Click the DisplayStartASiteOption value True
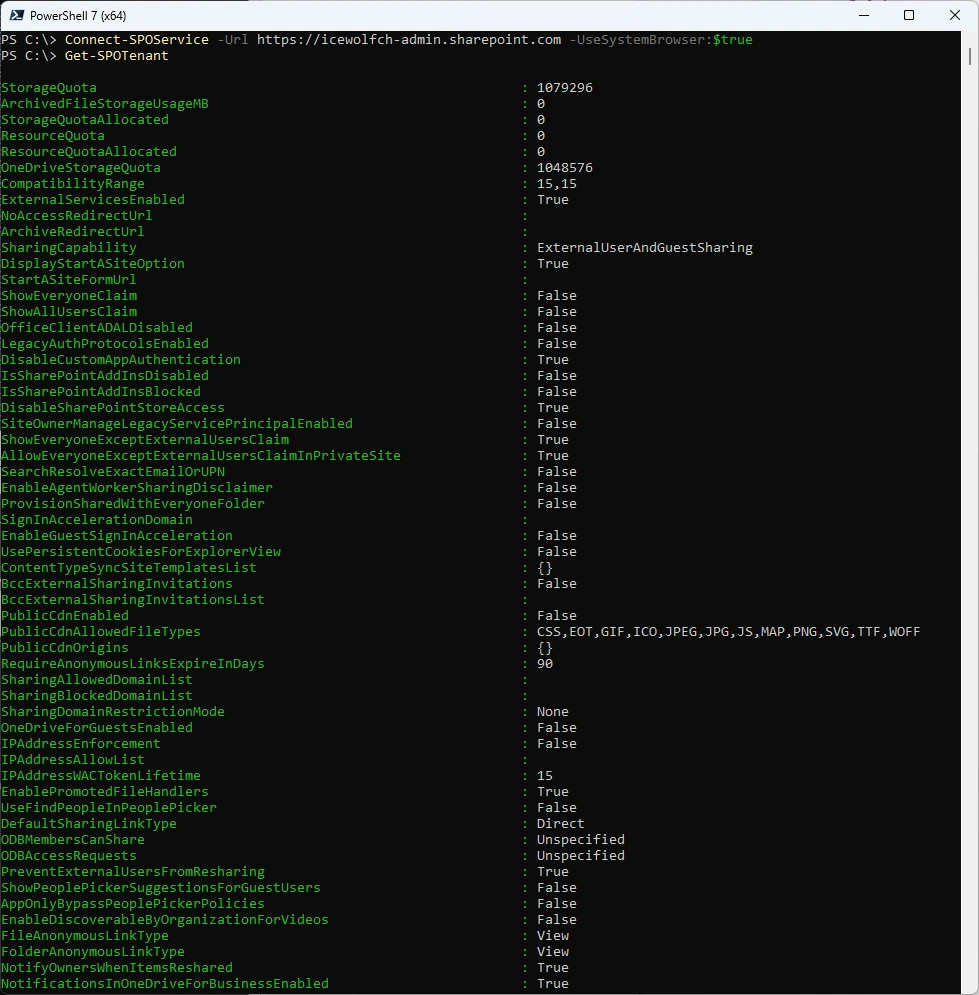 tap(553, 263)
